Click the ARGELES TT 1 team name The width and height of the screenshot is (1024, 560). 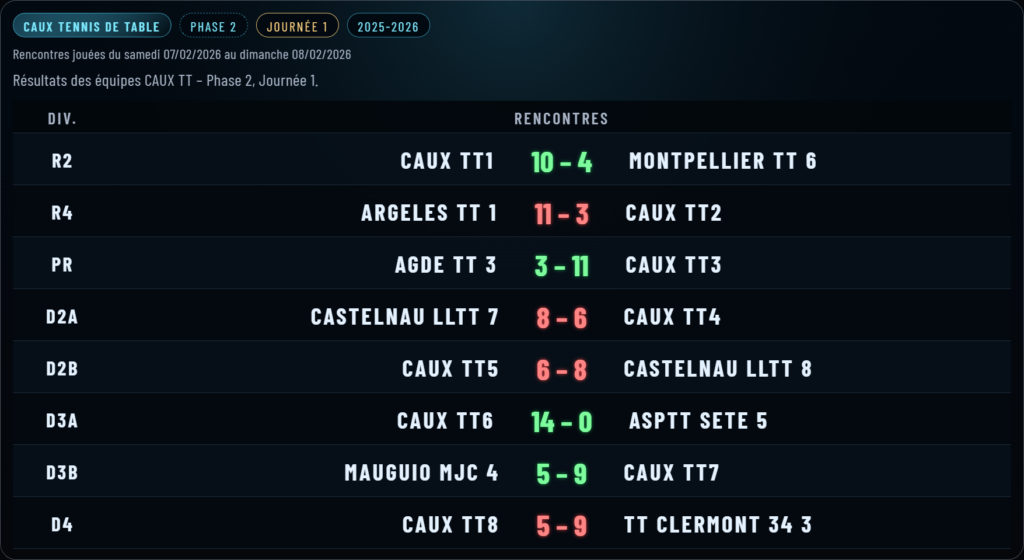point(429,213)
